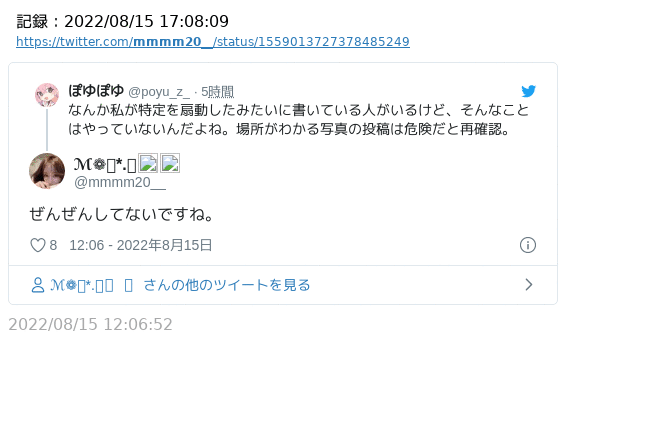Viewport: 660px width, 423px height.
Task: Like the tweet with heart icon
Action: 37,245
